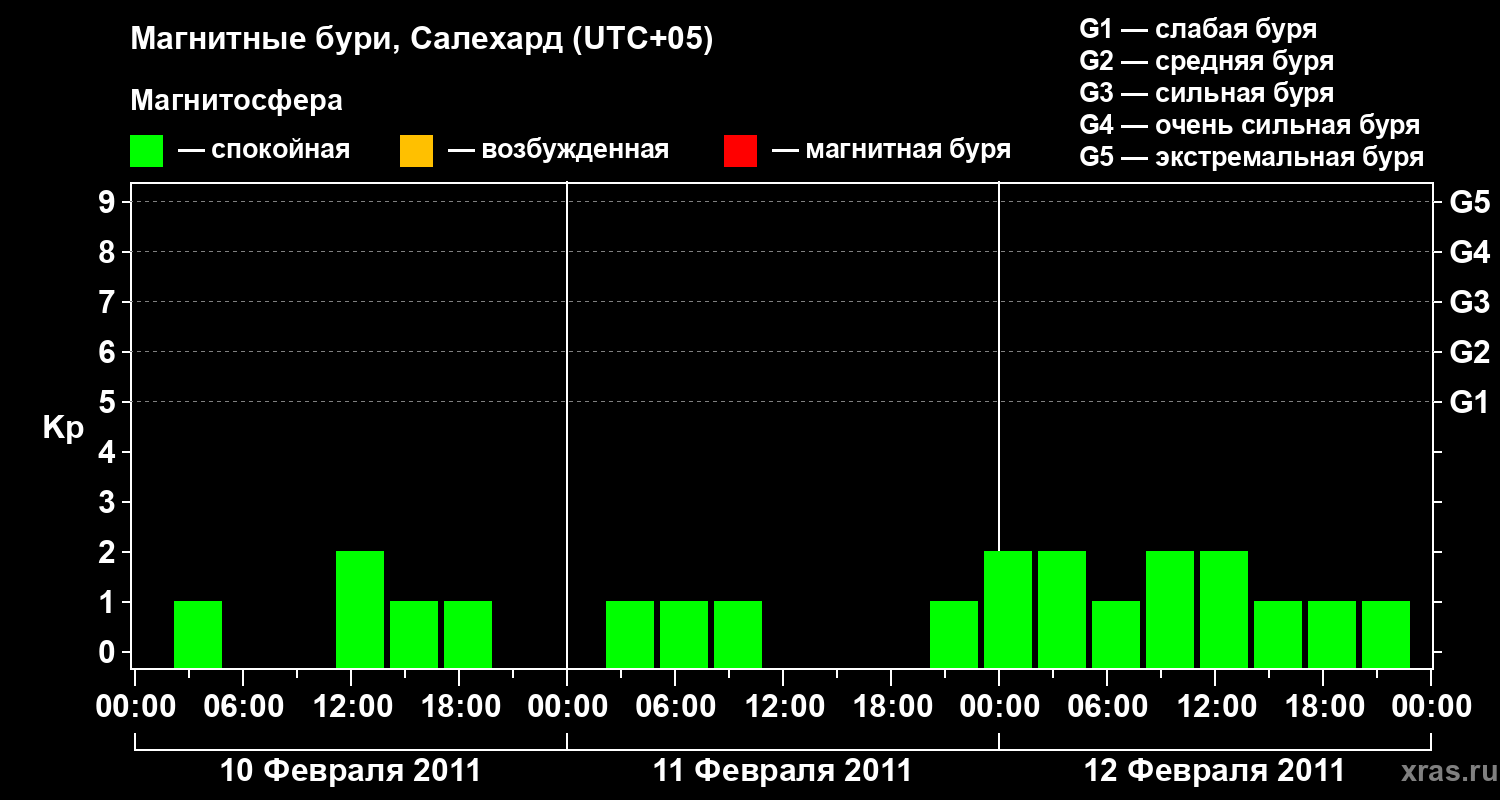The height and width of the screenshot is (800, 1500).
Task: Select the 'G1 — слабая буря' legend line
Action: click(1198, 29)
